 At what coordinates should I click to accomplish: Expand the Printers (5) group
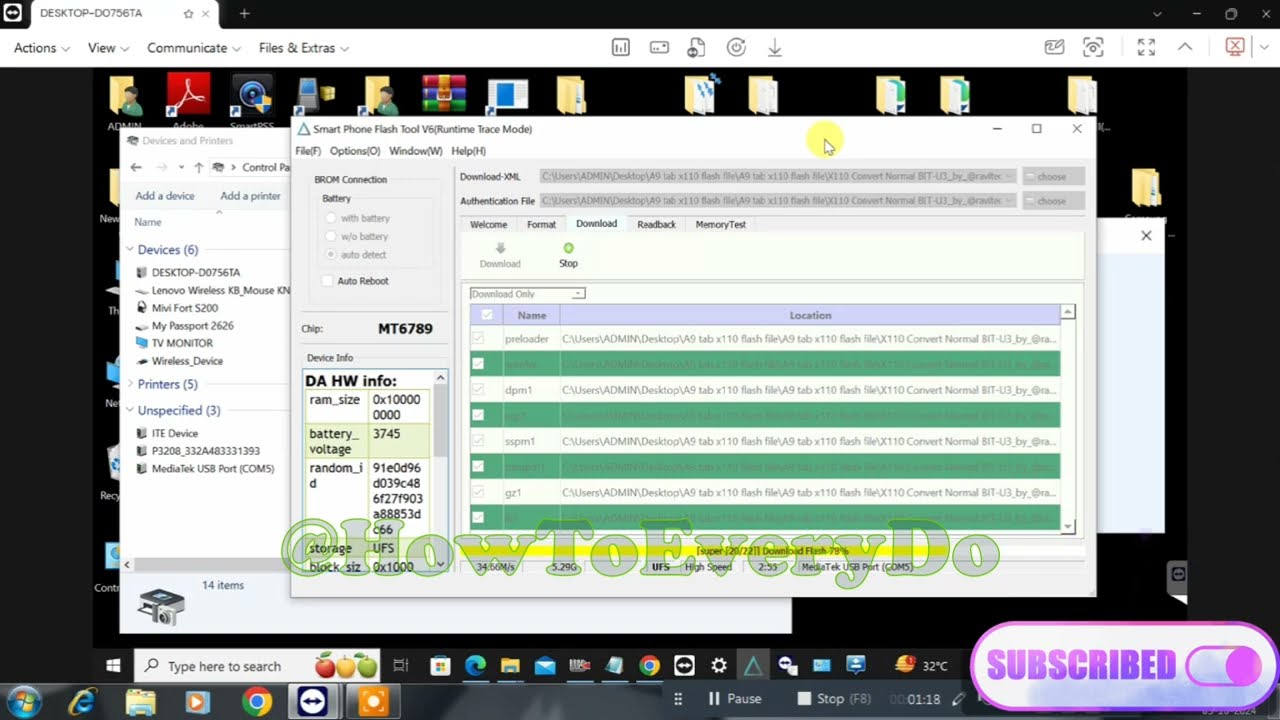[130, 384]
